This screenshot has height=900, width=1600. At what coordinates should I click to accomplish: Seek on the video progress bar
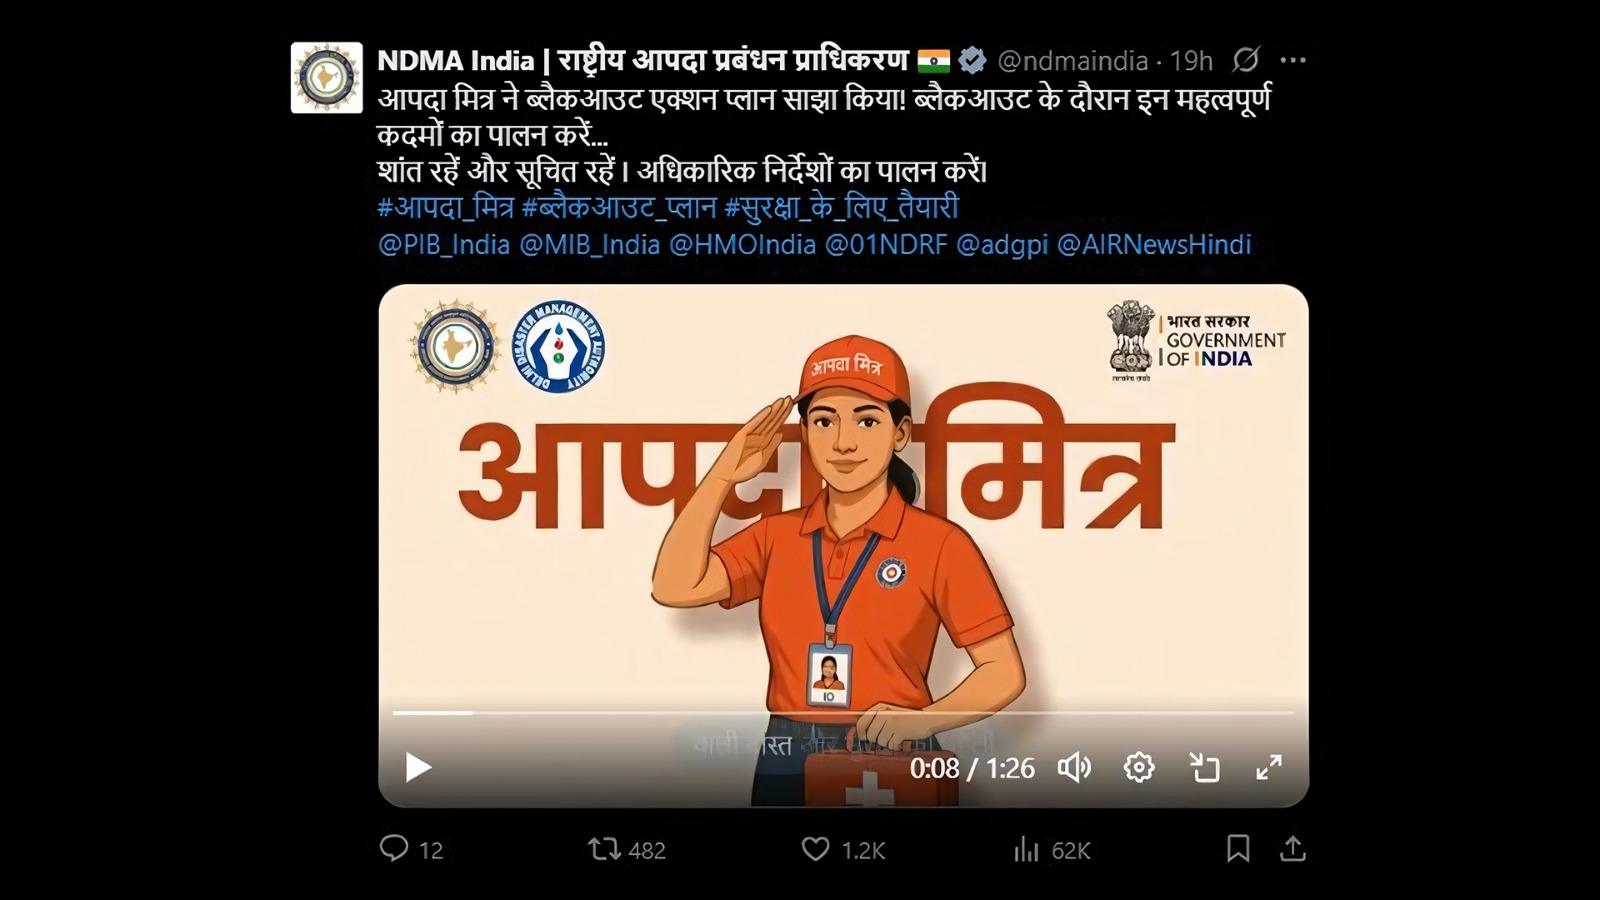(x=843, y=713)
